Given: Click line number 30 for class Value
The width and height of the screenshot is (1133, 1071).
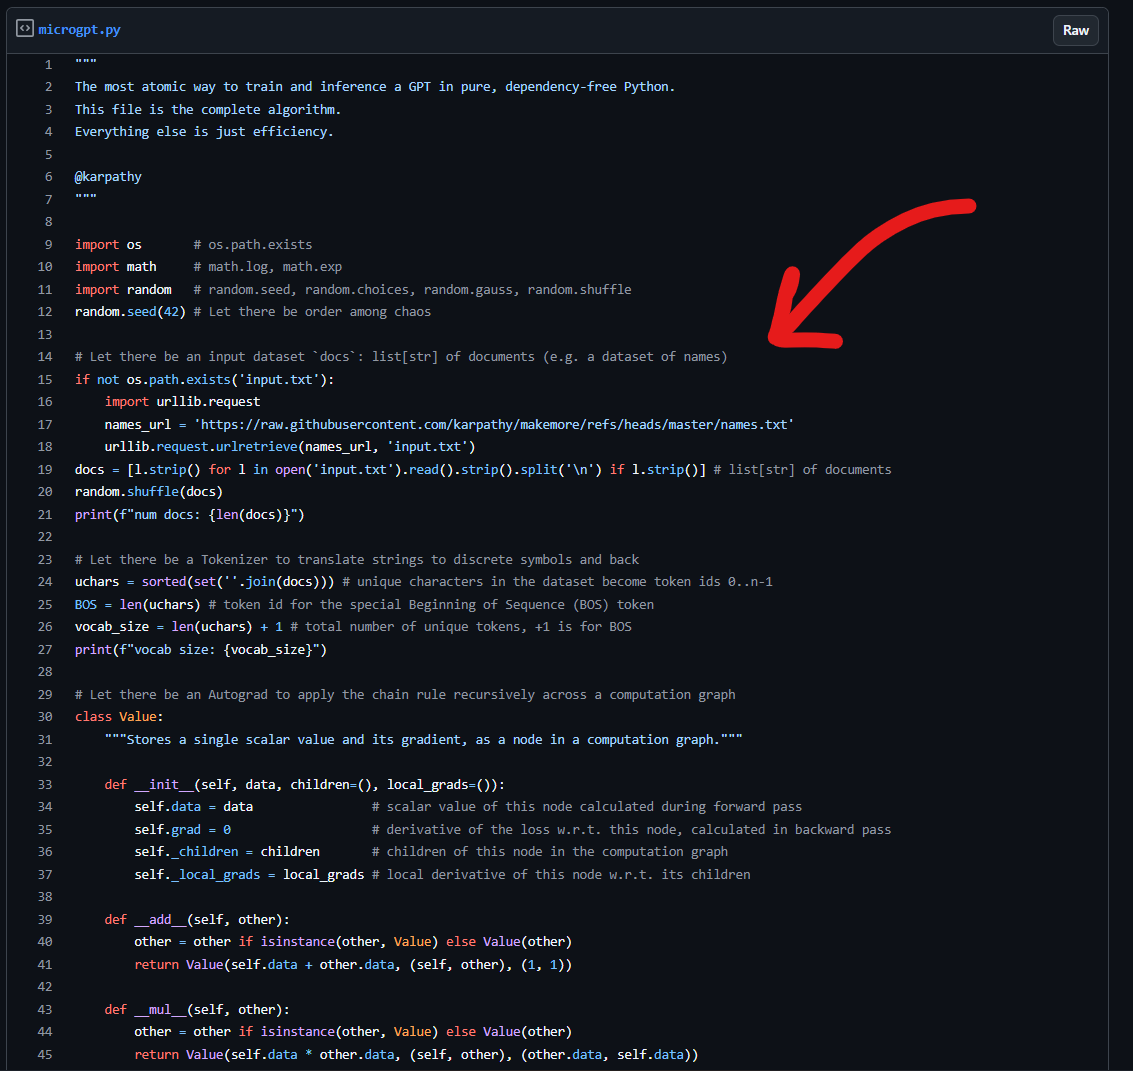Looking at the screenshot, I should [45, 717].
